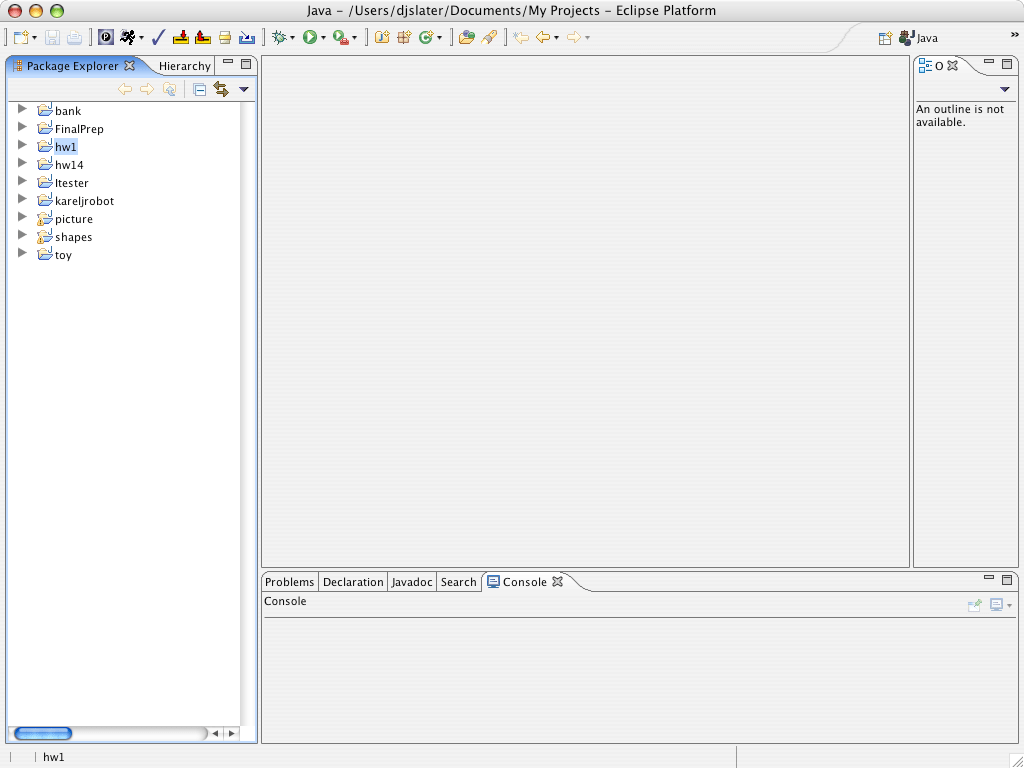
Task: Open the Problems tab
Action: (x=289, y=581)
